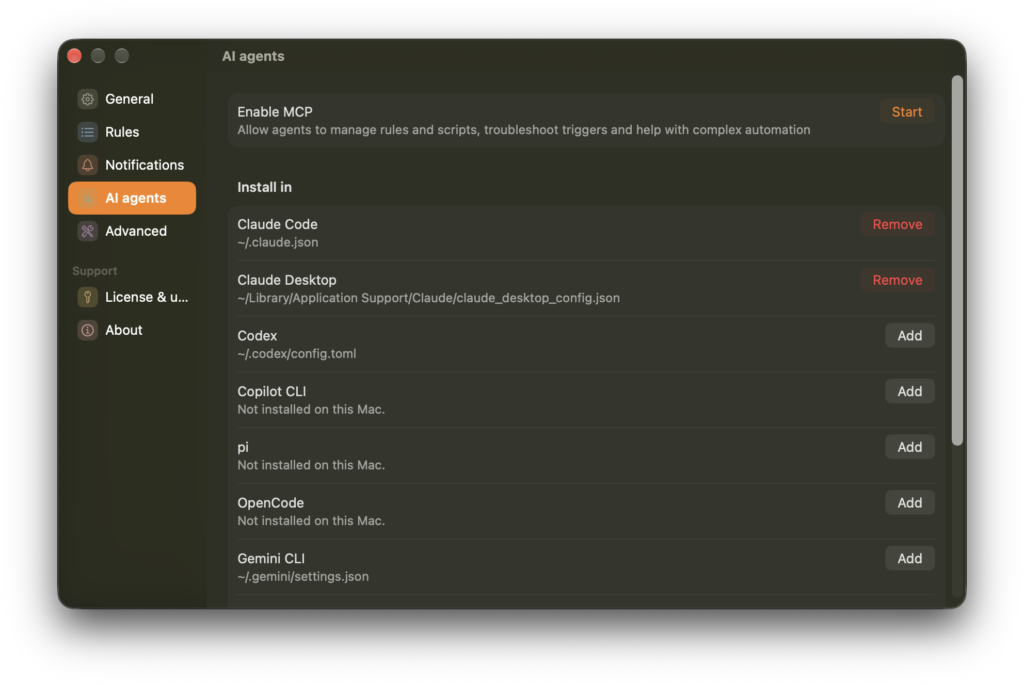Open the About info icon
The width and height of the screenshot is (1024, 685).
[x=88, y=330]
